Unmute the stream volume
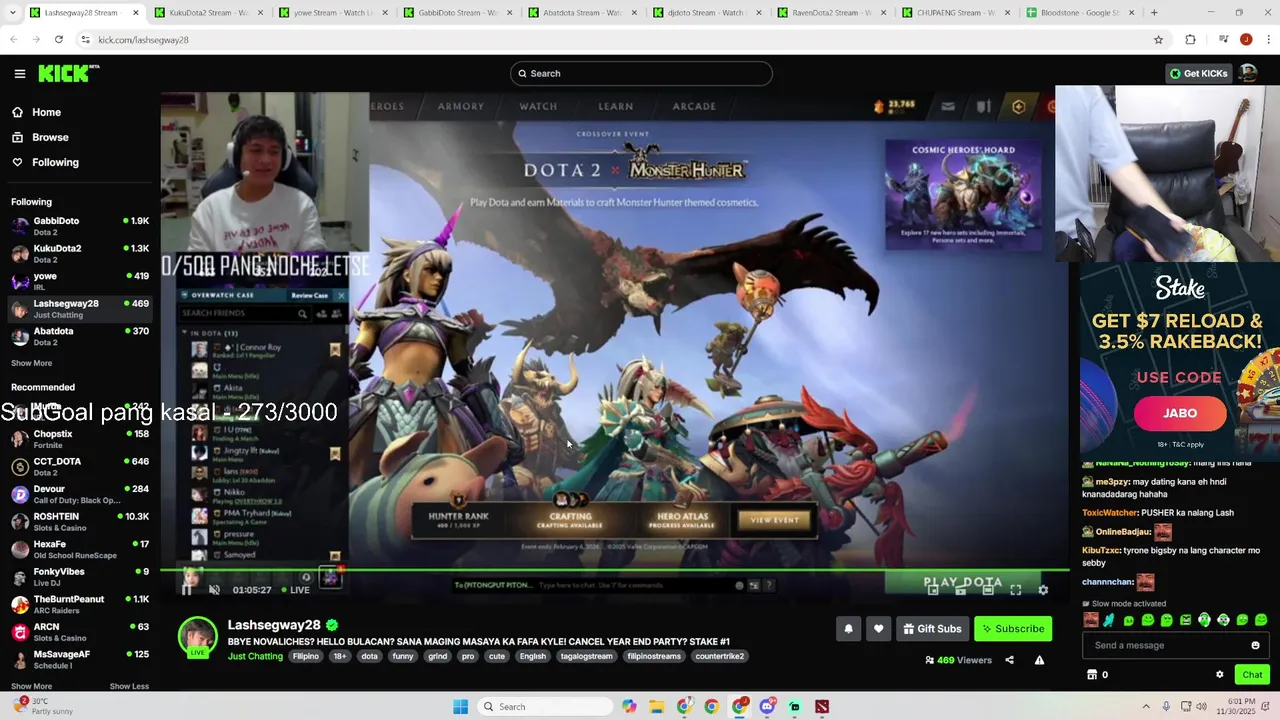Image resolution: width=1280 pixels, height=720 pixels. tap(214, 589)
